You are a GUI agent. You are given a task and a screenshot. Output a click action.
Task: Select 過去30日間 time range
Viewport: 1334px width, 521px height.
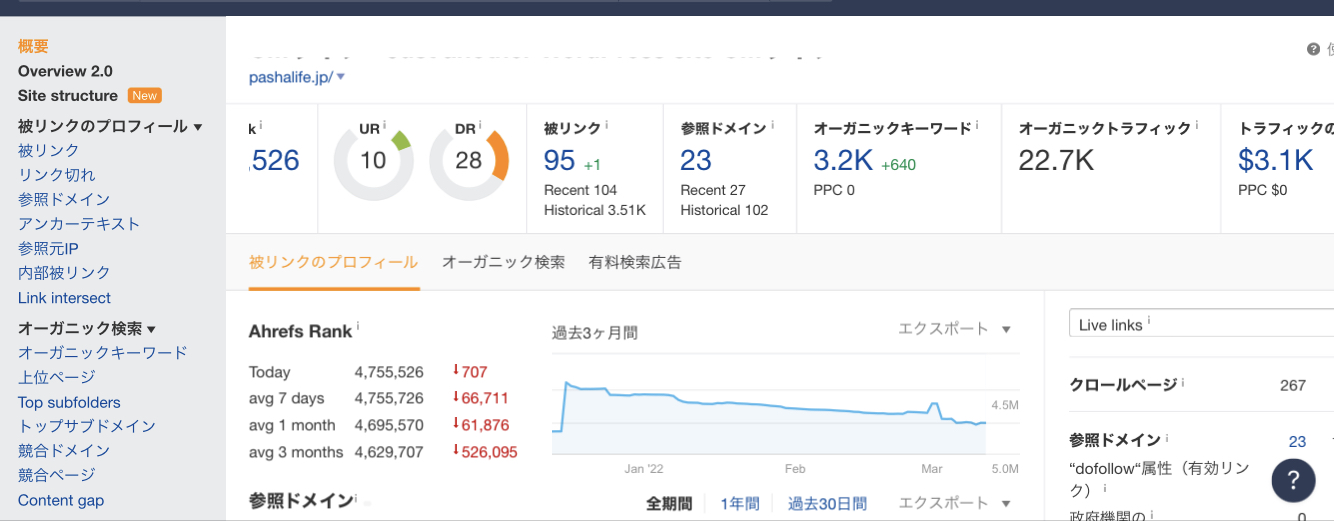click(827, 504)
